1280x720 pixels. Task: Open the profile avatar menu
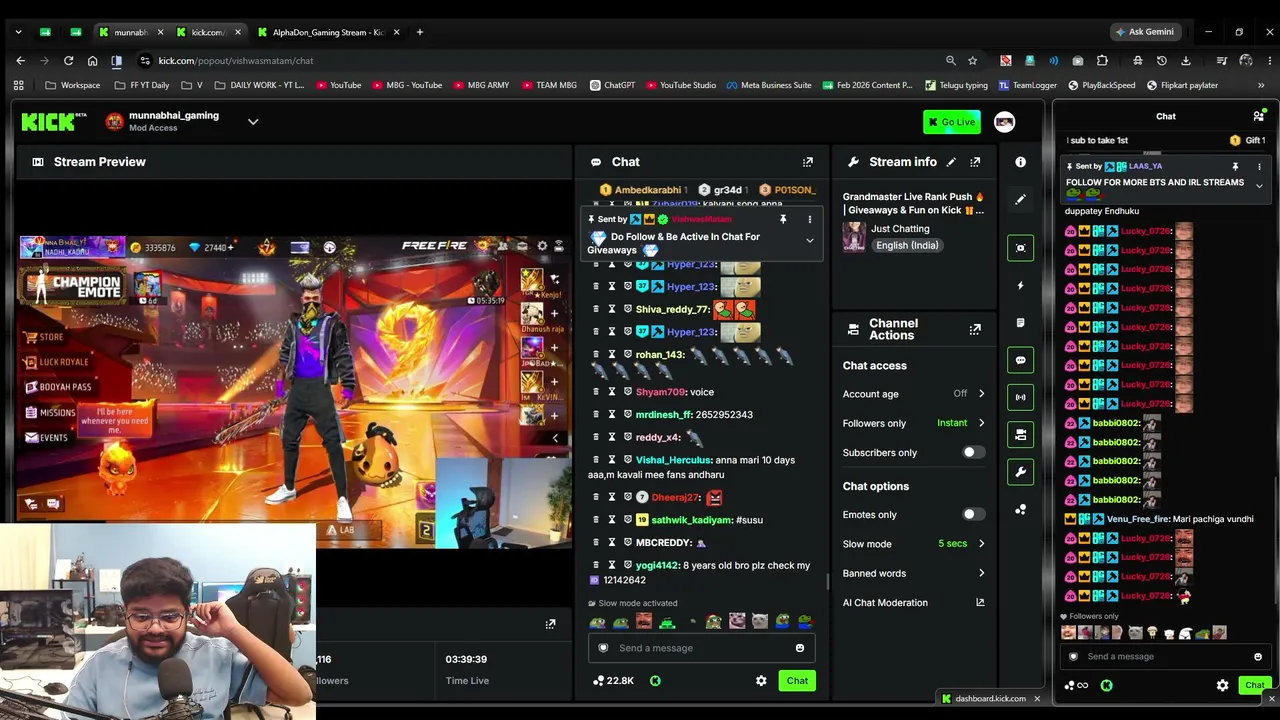click(1004, 122)
